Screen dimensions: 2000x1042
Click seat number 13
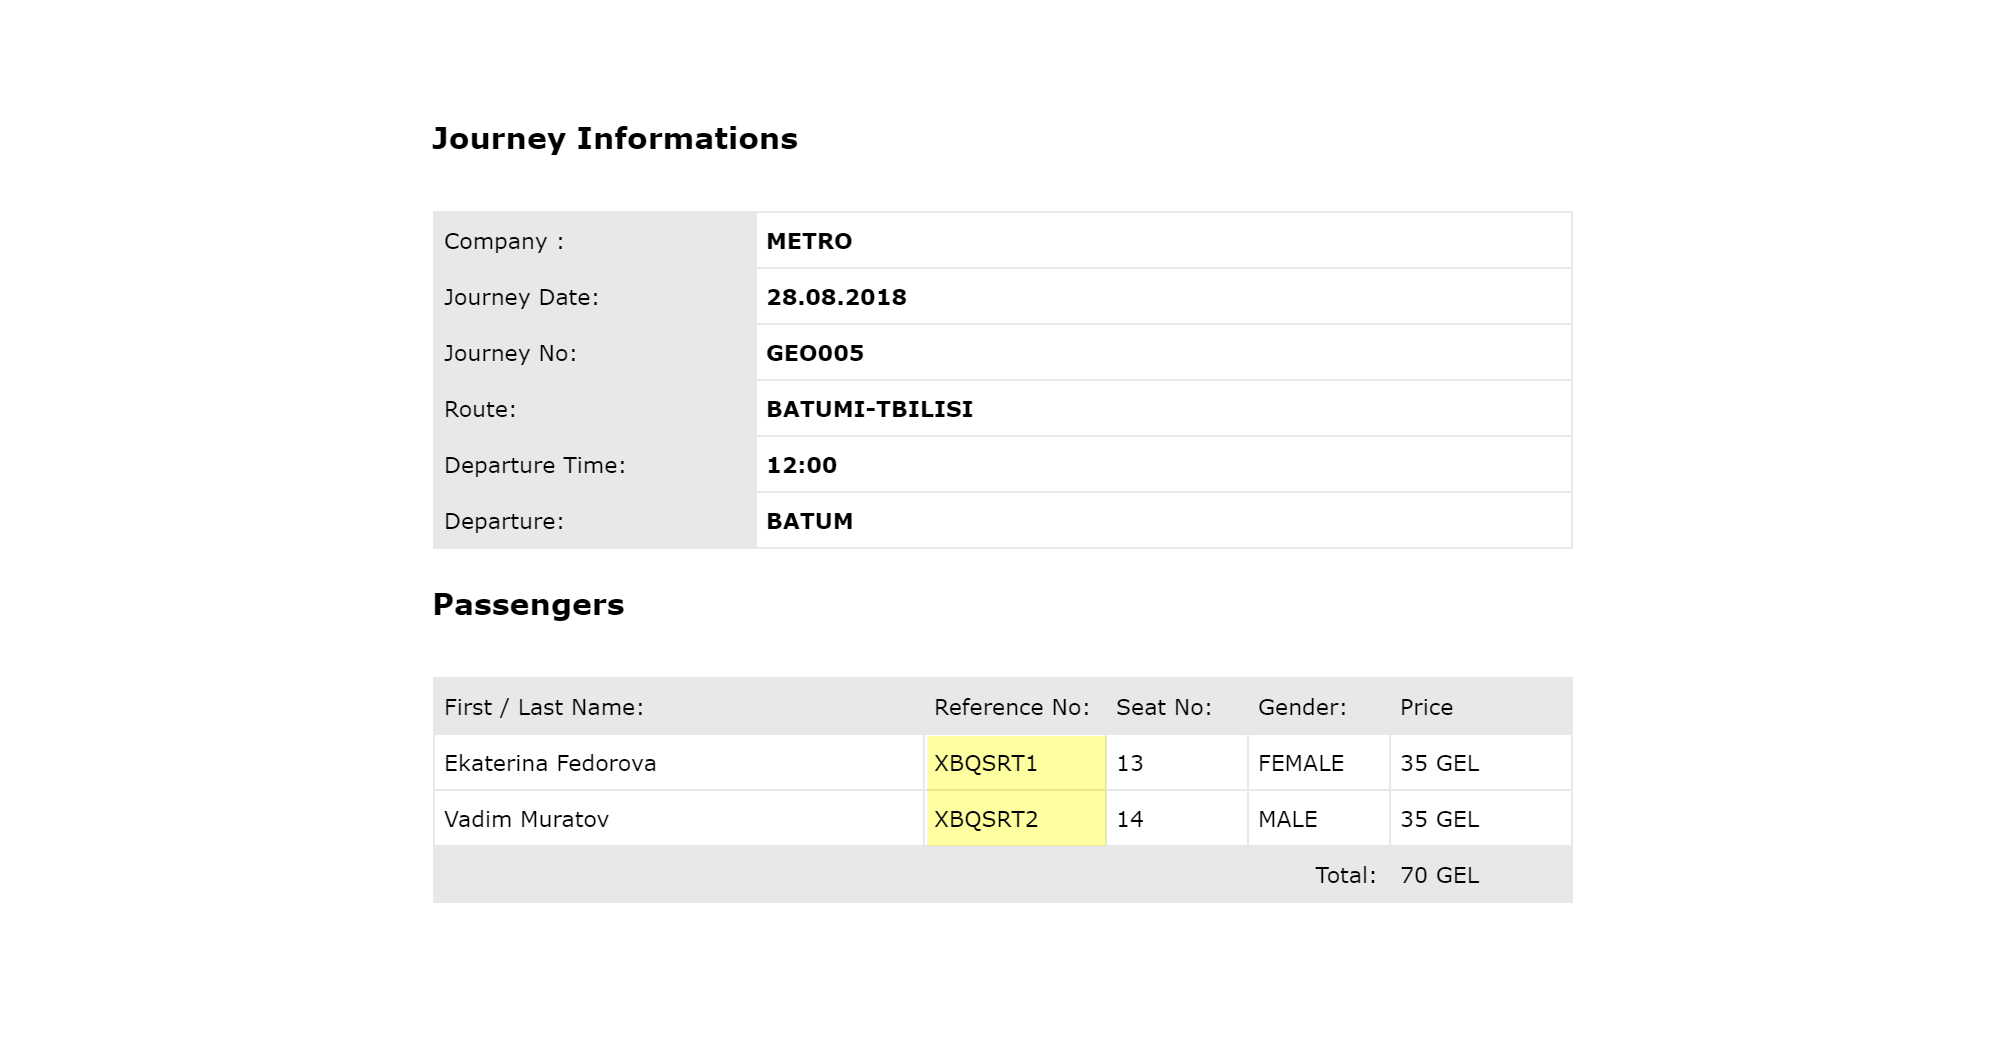coord(1130,763)
